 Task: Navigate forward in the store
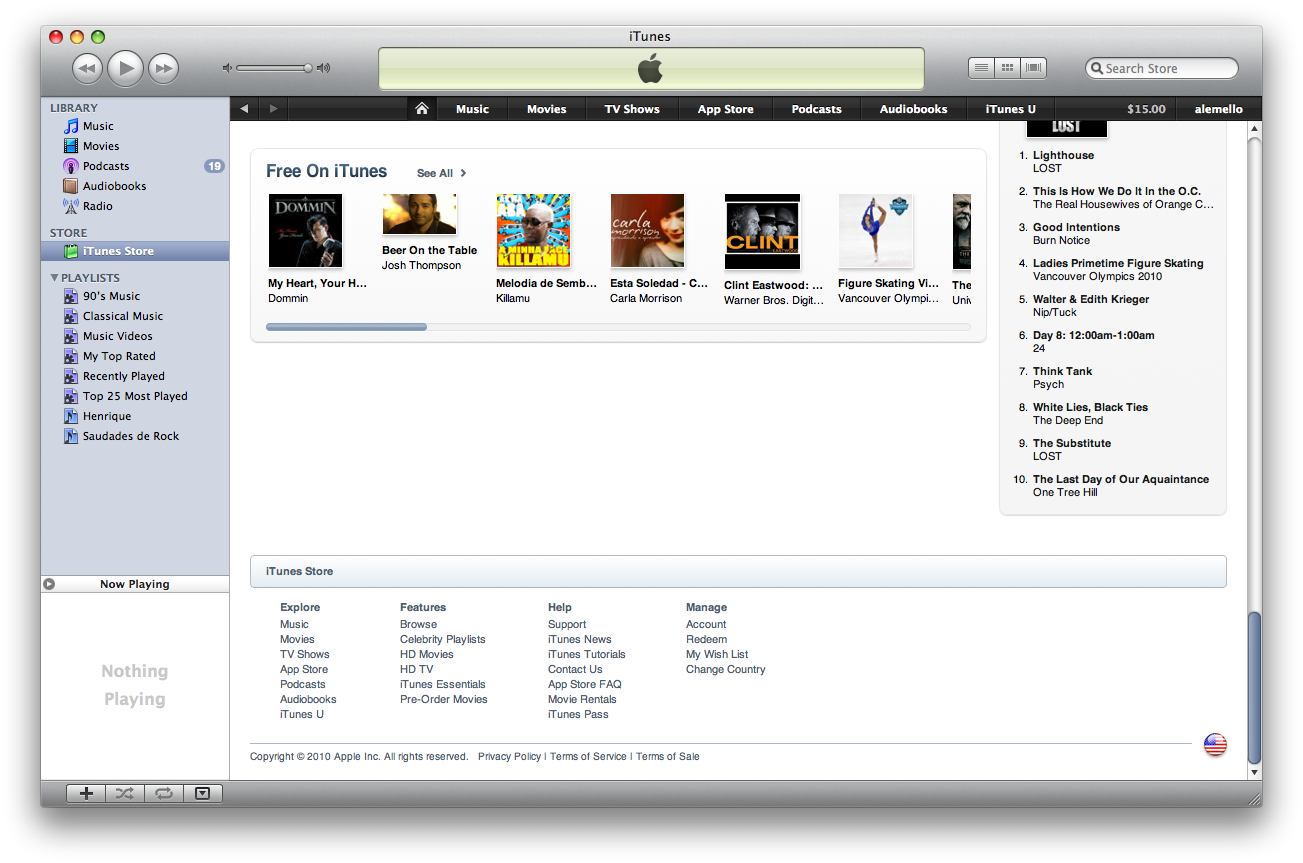273,109
